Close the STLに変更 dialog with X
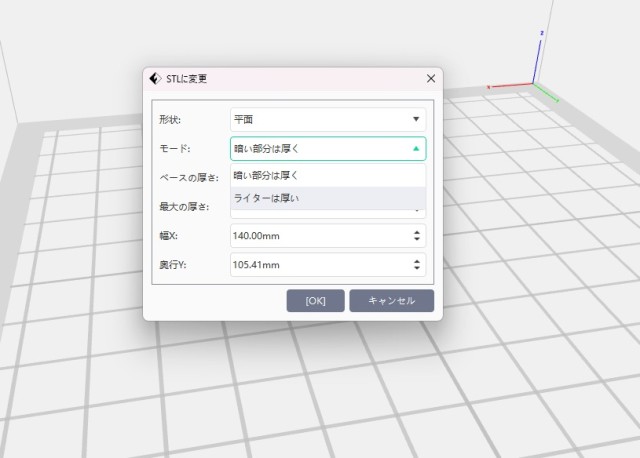 coord(431,78)
